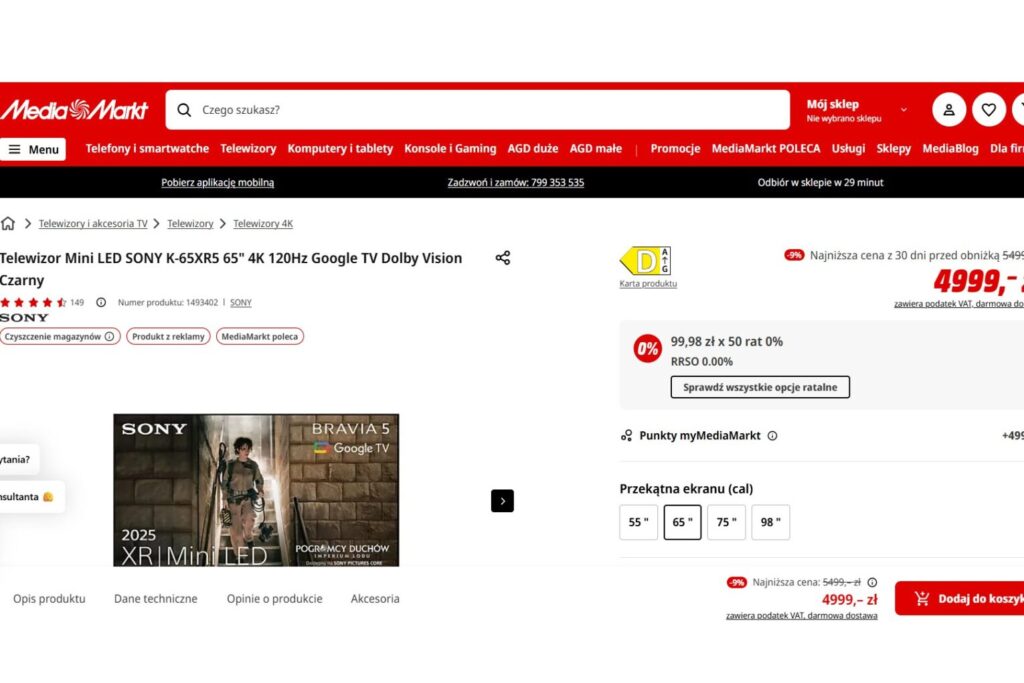Image resolution: width=1024 pixels, height=683 pixels.
Task: Expand the Mój sklep store dropdown
Action: pos(904,110)
